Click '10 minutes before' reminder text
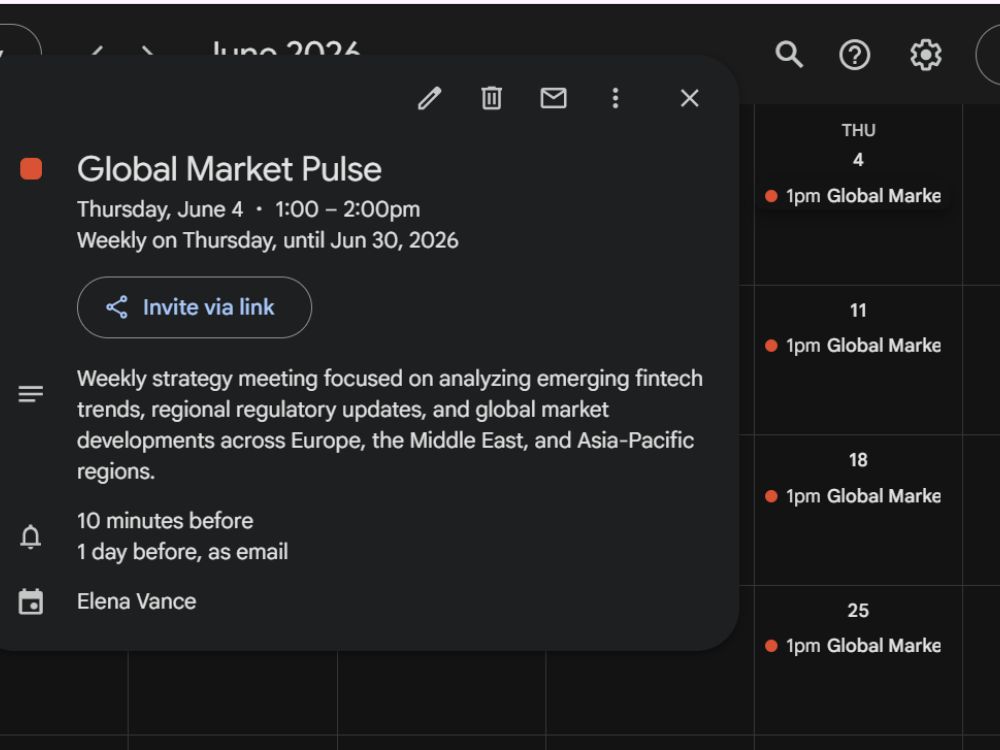The height and width of the screenshot is (750, 1000). (x=165, y=521)
